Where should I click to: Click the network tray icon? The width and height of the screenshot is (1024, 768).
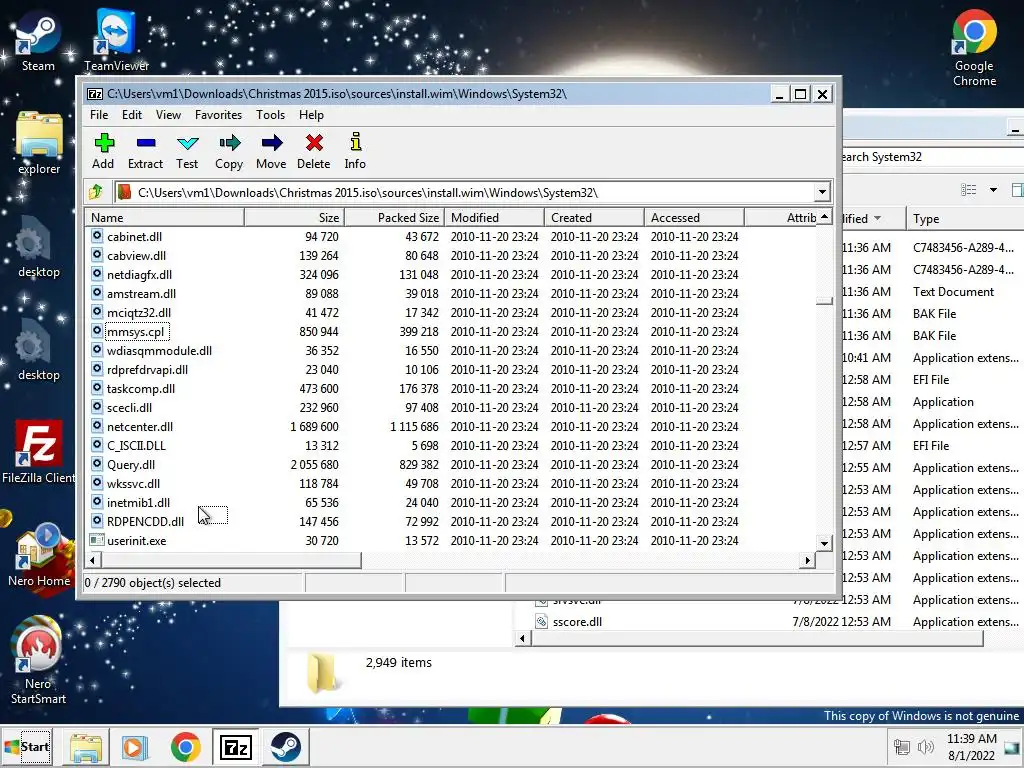902,747
